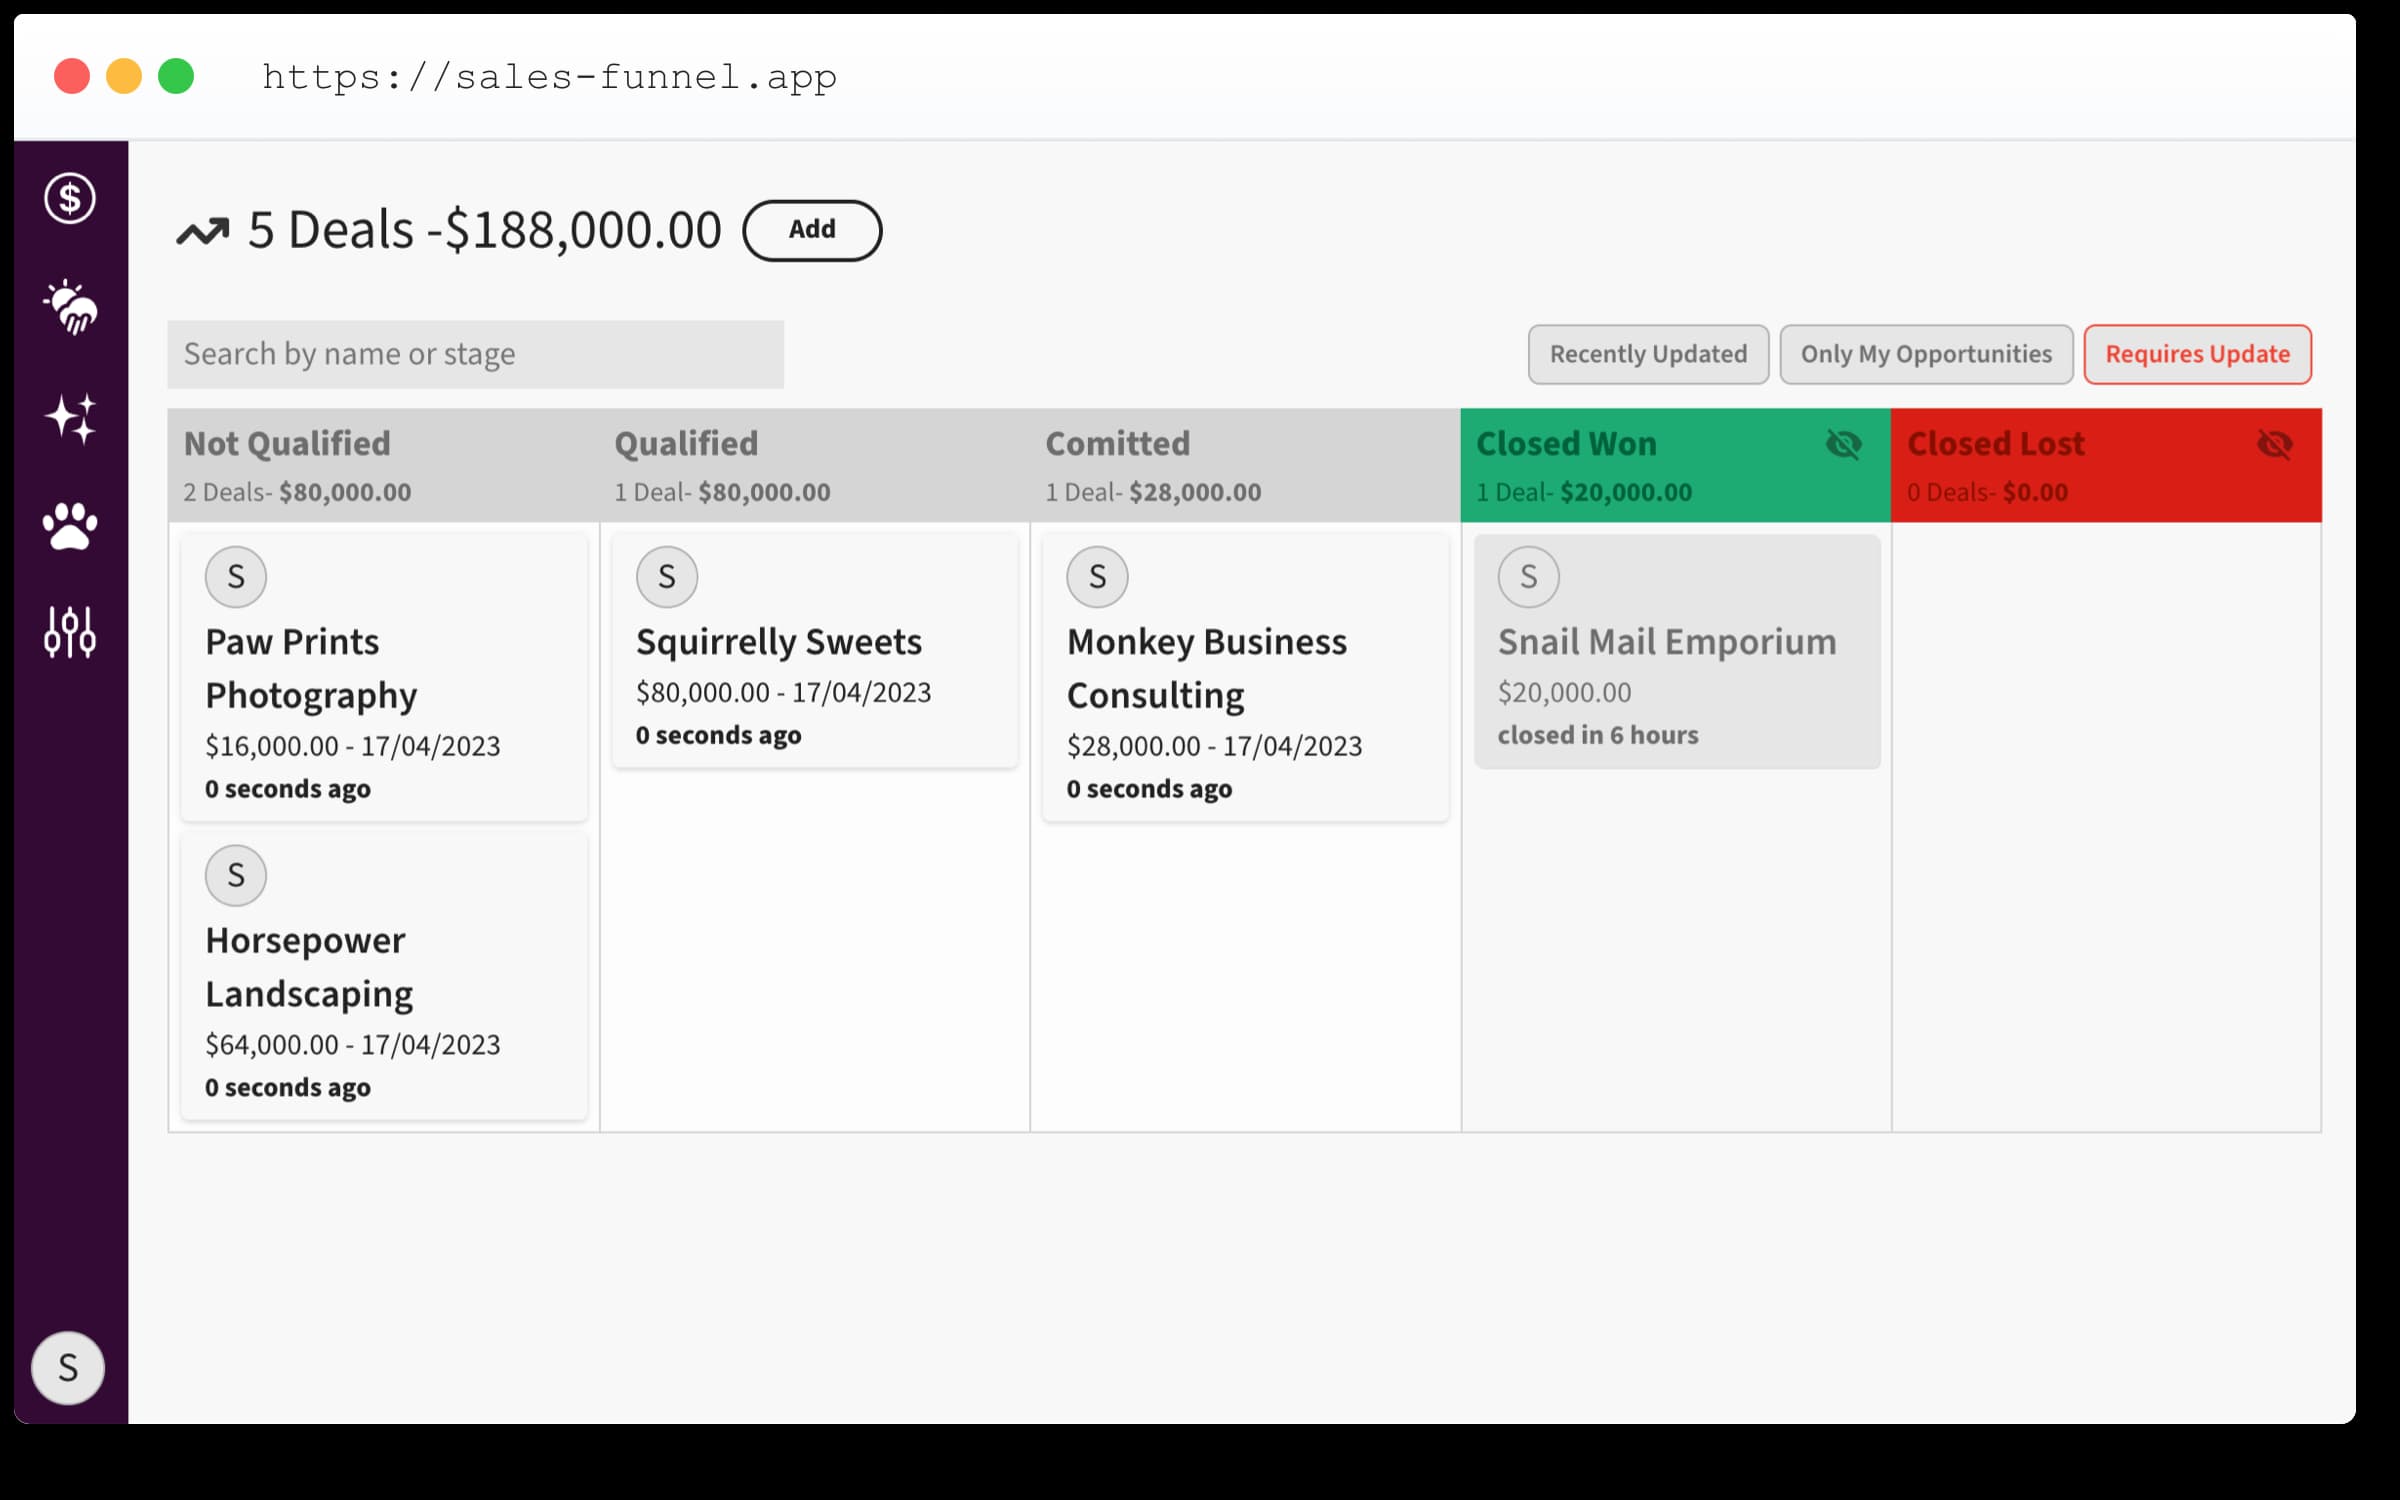
Task: Click '$64,000.00 - 17/04/2023' on Horsepower card
Action: click(353, 1045)
